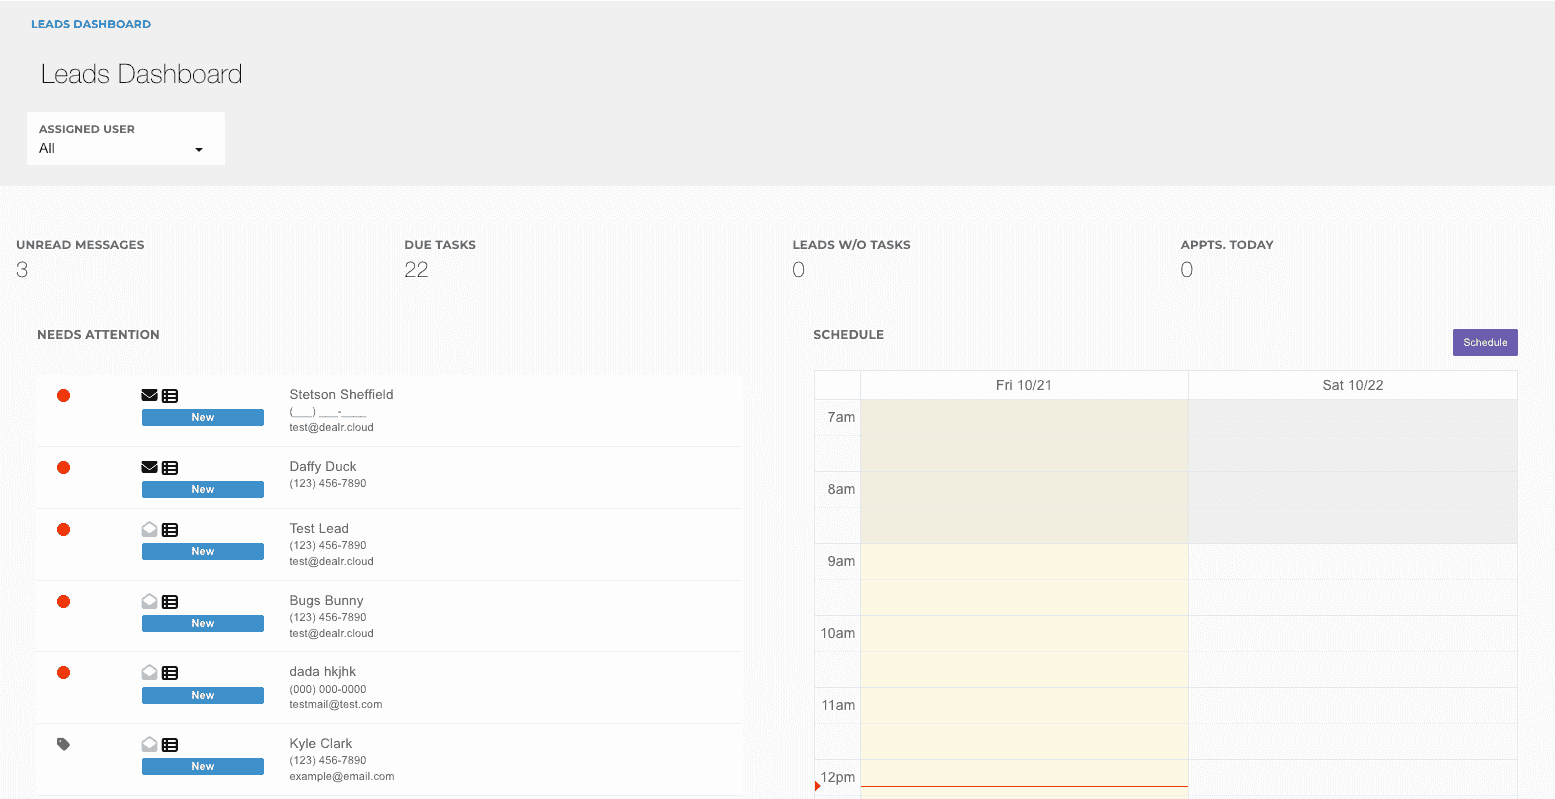Click the 9am slot on Fri 10/21
The width and height of the screenshot is (1555, 799).
[1023, 562]
